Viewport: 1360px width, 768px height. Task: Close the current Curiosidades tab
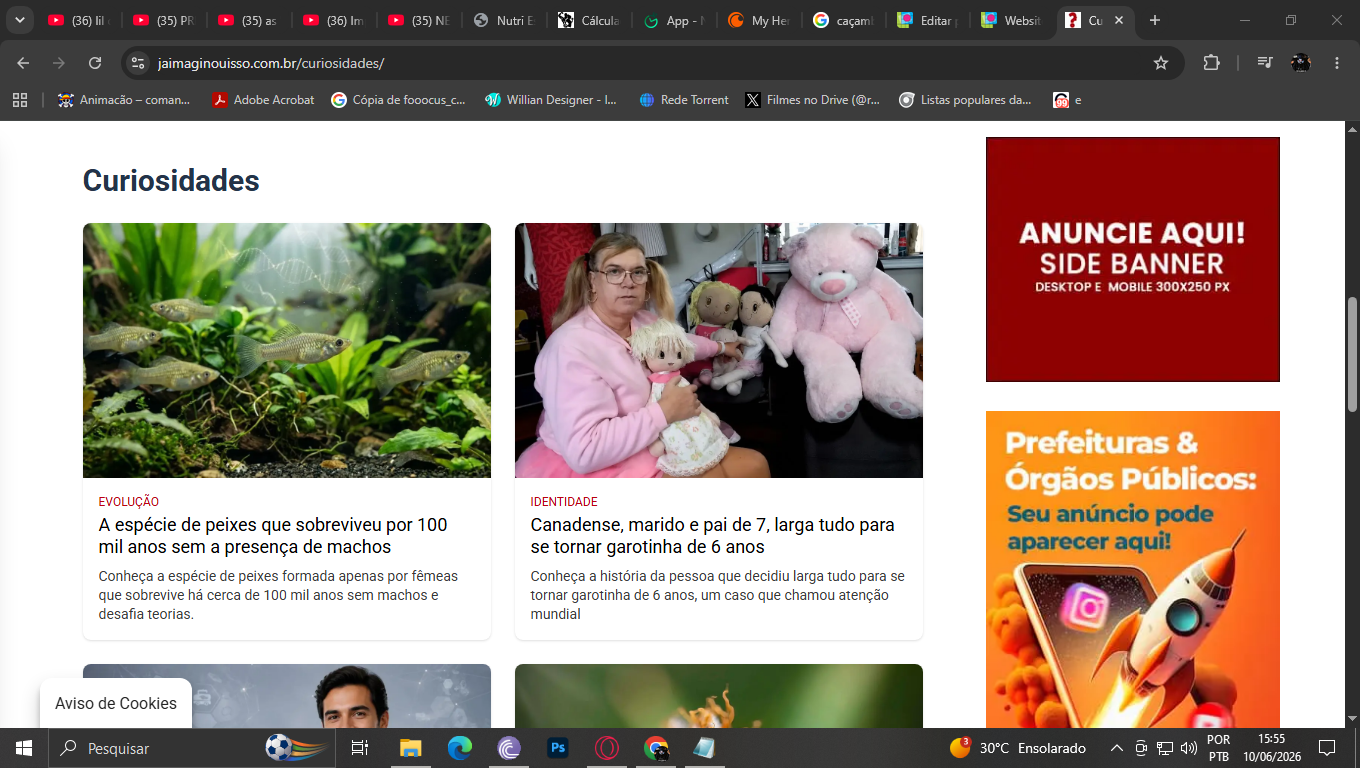(1119, 20)
